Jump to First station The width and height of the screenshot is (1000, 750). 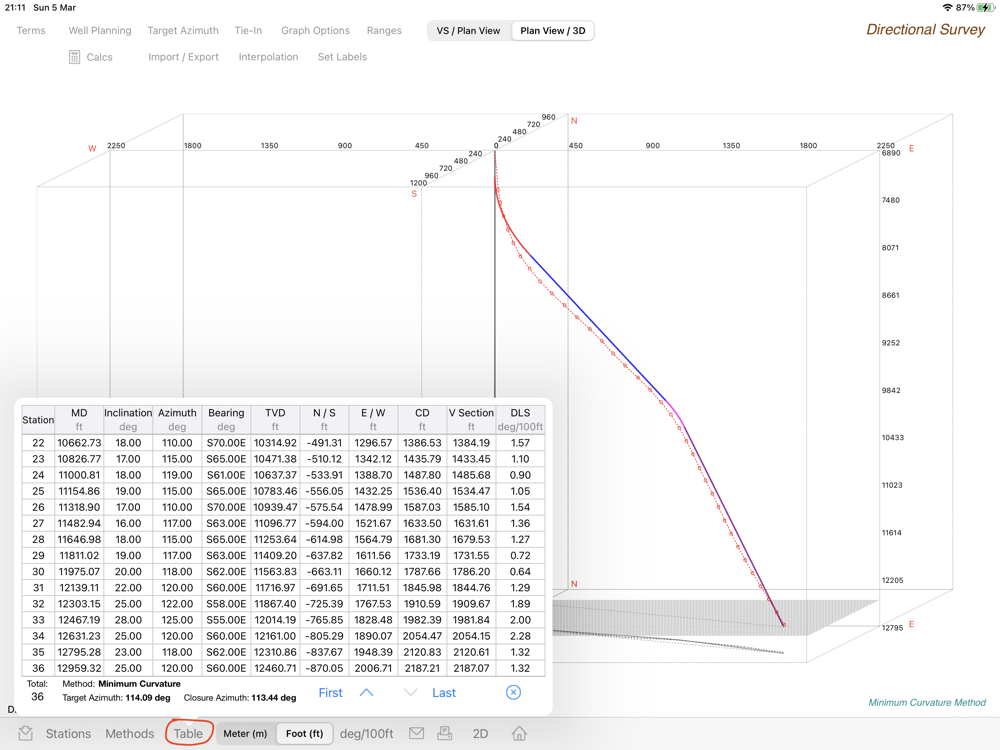(330, 693)
